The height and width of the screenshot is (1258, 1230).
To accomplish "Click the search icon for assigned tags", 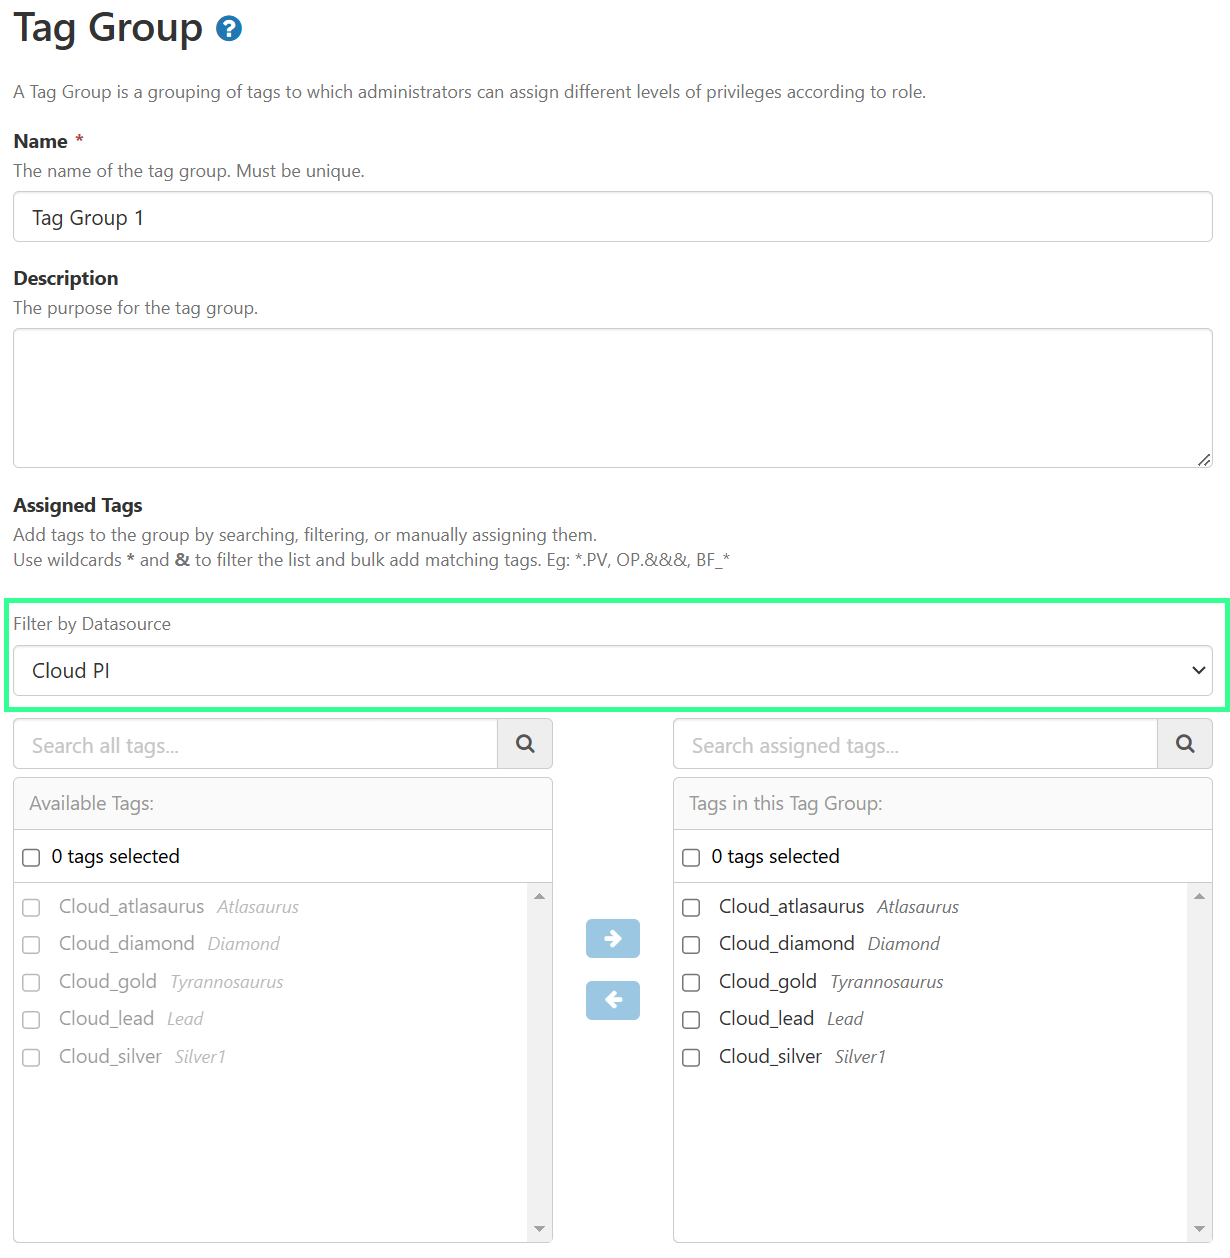I will click(1184, 744).
